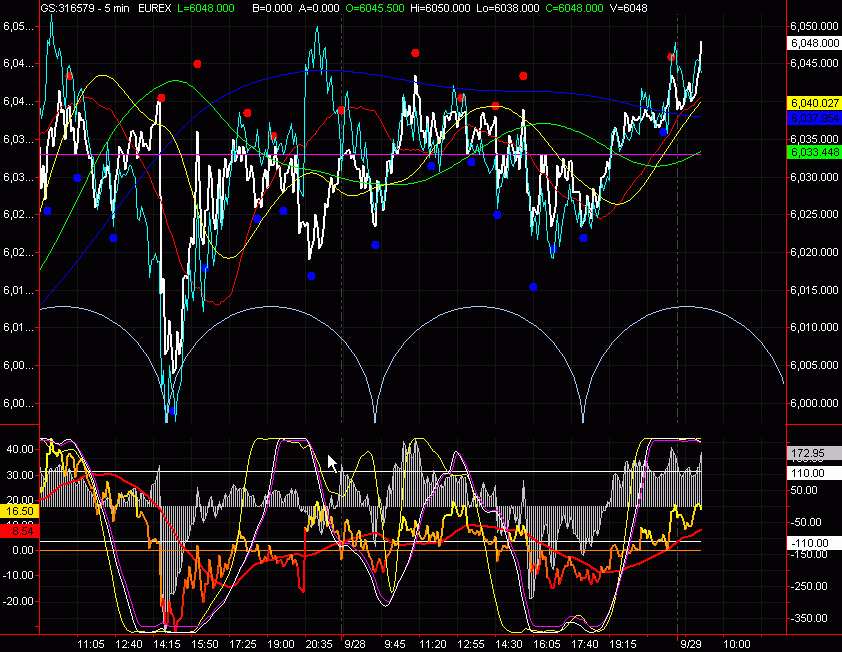Viewport: 842px width, 652px height.
Task: Click the 12:55 time axis label
Action: [x=471, y=644]
